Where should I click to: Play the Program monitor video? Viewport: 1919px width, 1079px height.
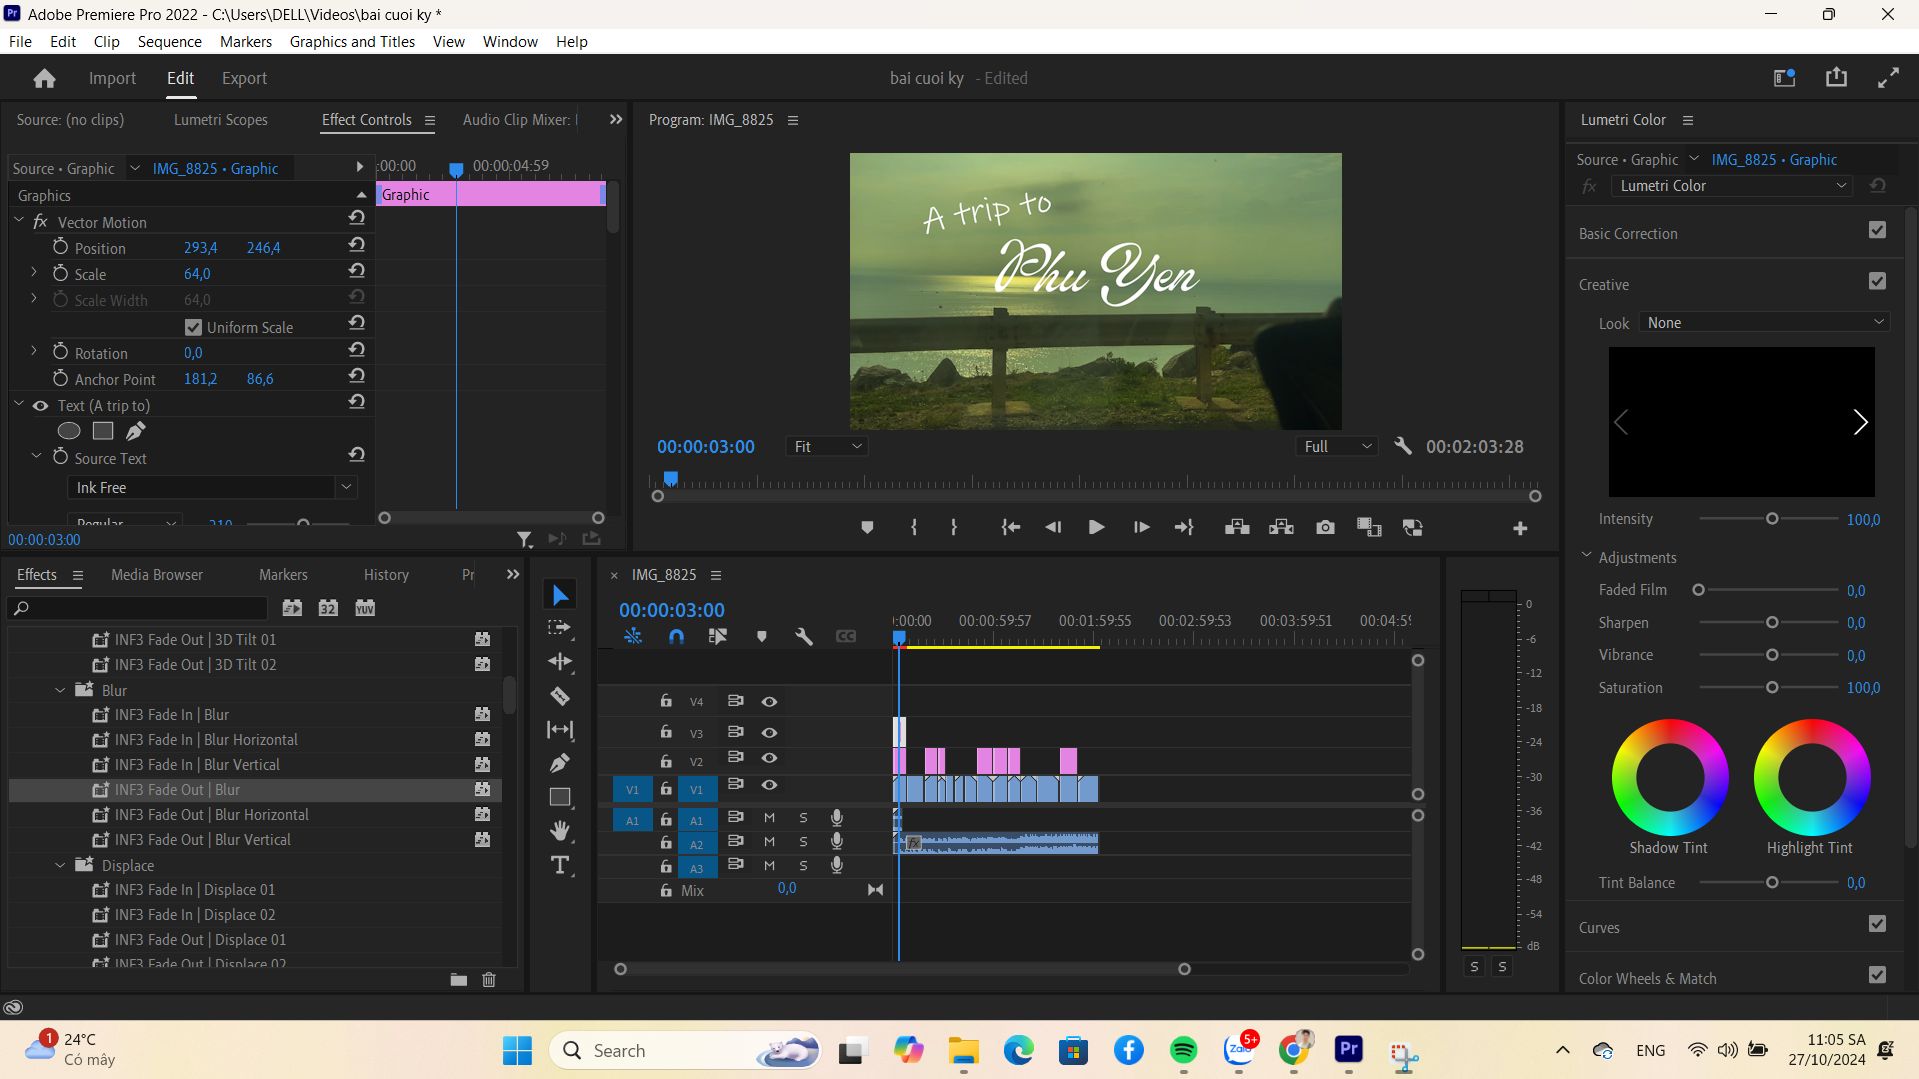pyautogui.click(x=1096, y=527)
